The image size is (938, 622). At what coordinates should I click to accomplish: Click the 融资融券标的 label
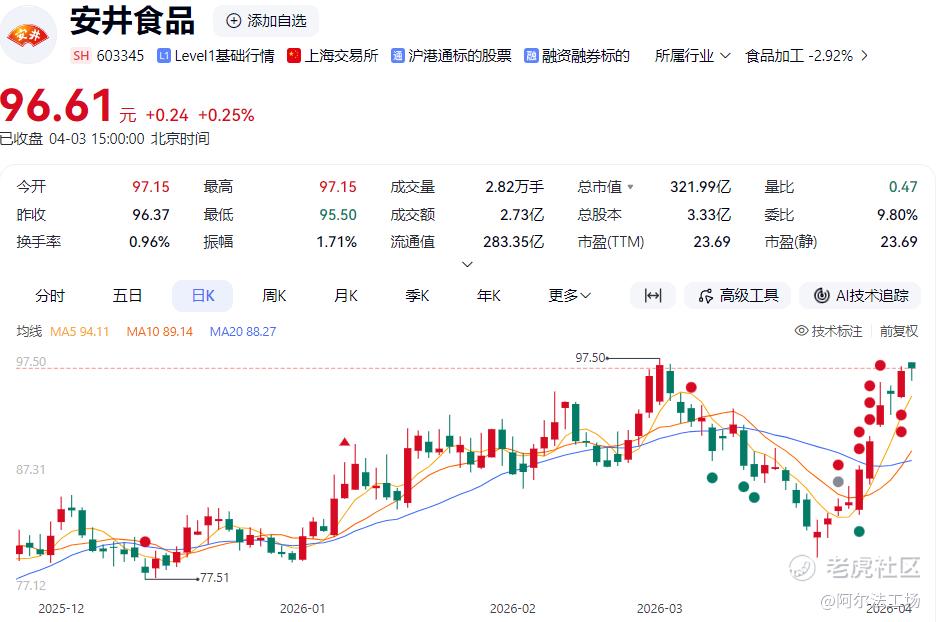click(x=586, y=56)
